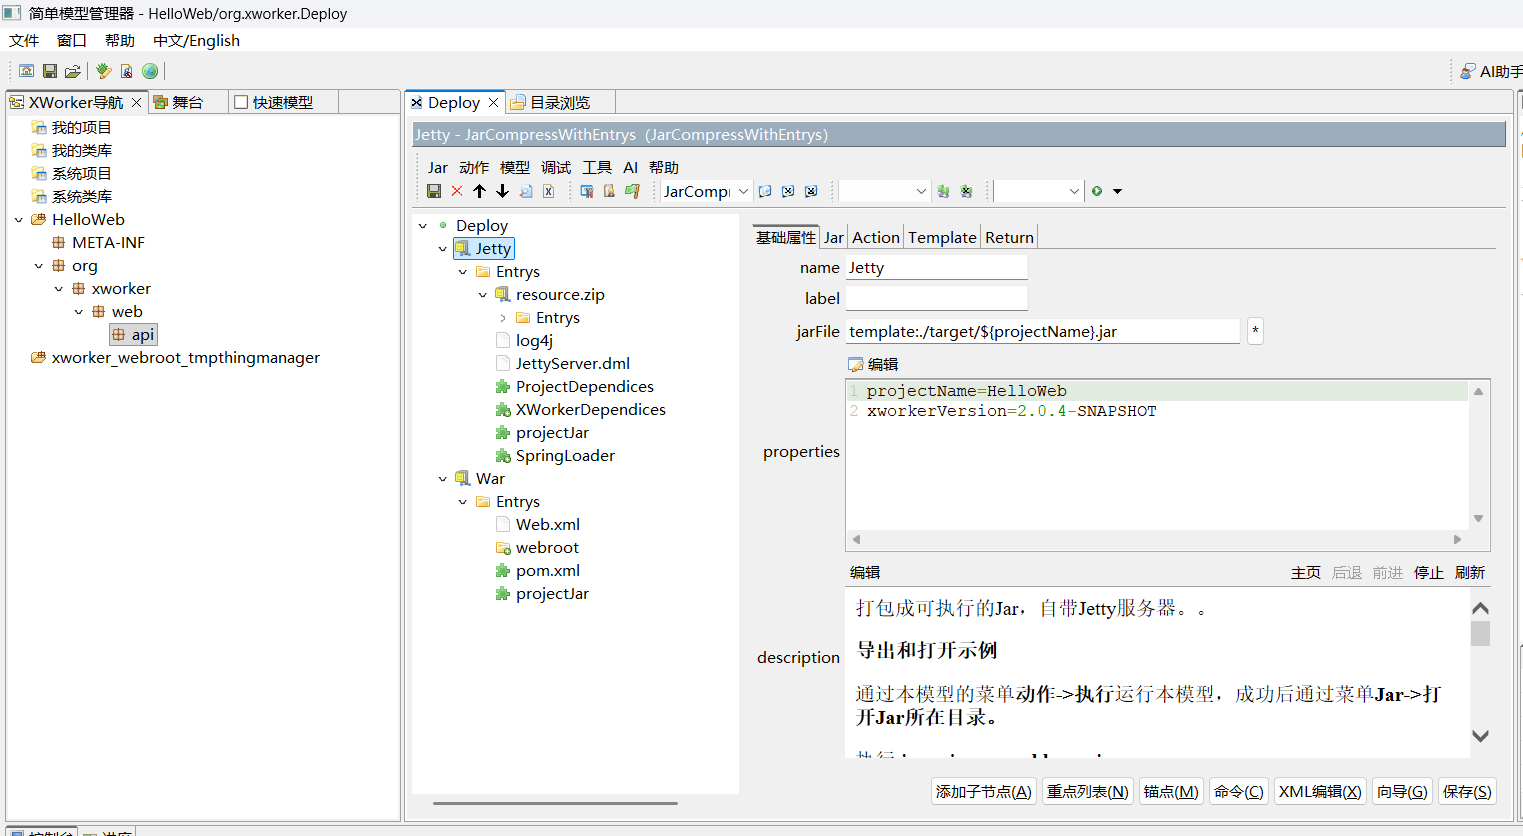Image resolution: width=1523 pixels, height=836 pixels.
Task: Click the 刷新 link above the description
Action: 1470,572
